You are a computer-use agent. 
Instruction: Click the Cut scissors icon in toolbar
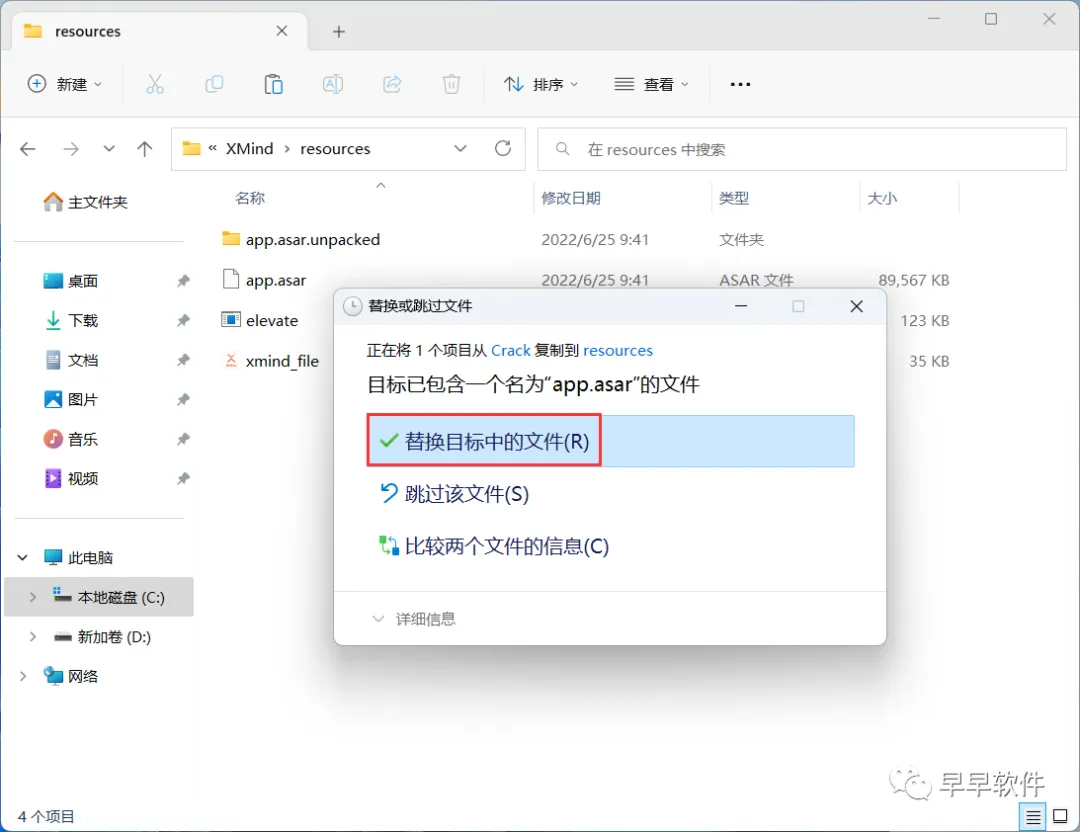pos(155,85)
